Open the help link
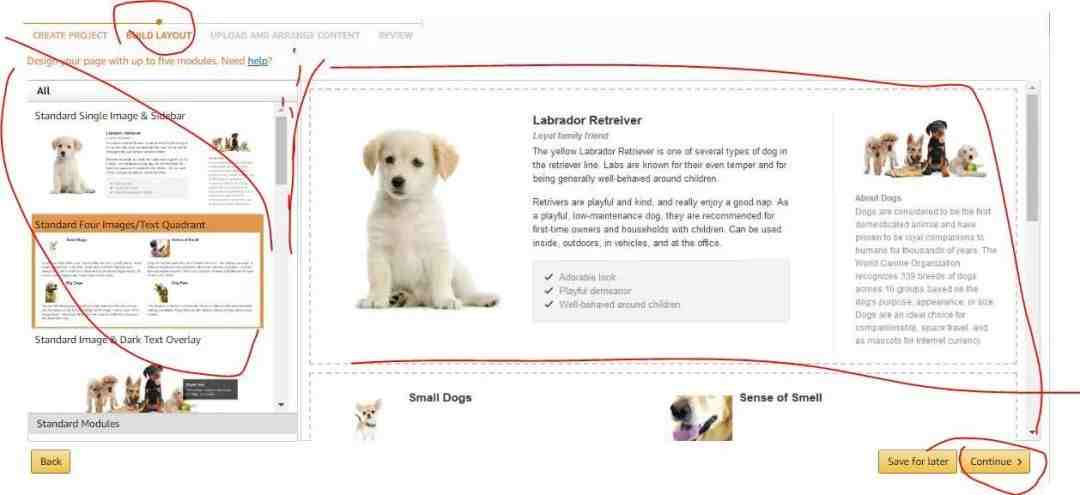The width and height of the screenshot is (1080, 495). (258, 61)
